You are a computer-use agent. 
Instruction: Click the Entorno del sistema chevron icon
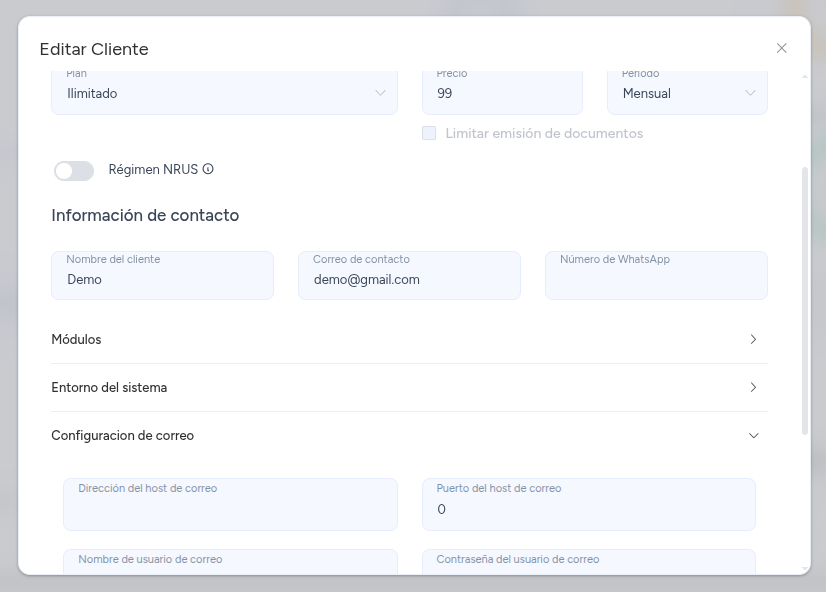pyautogui.click(x=753, y=387)
